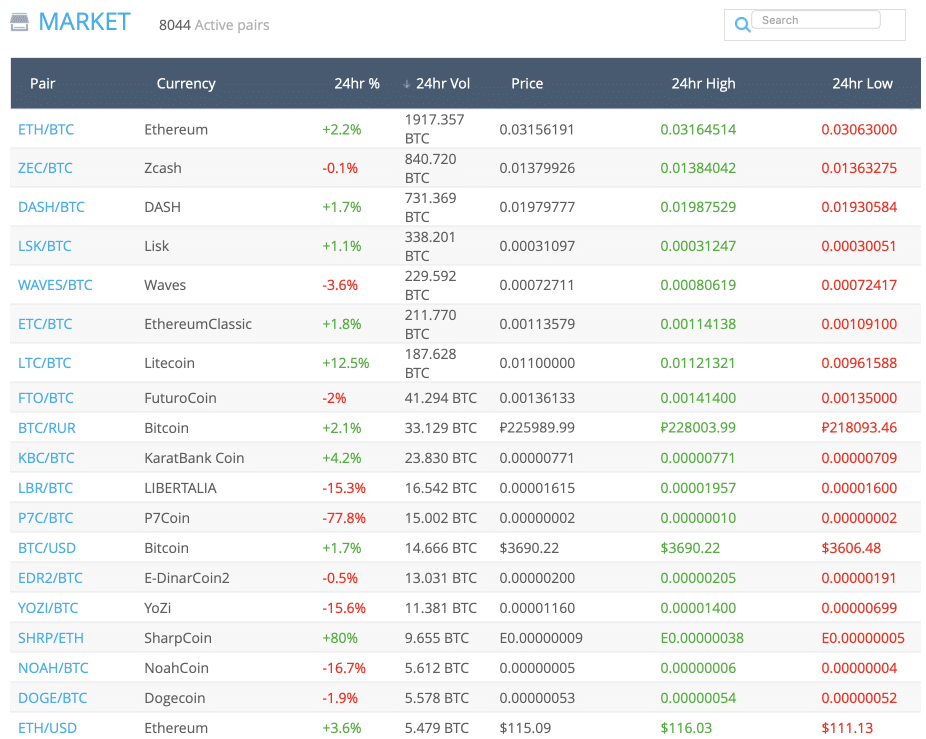Open the FTO/BTC pair
This screenshot has width=926, height=739.
[46, 398]
